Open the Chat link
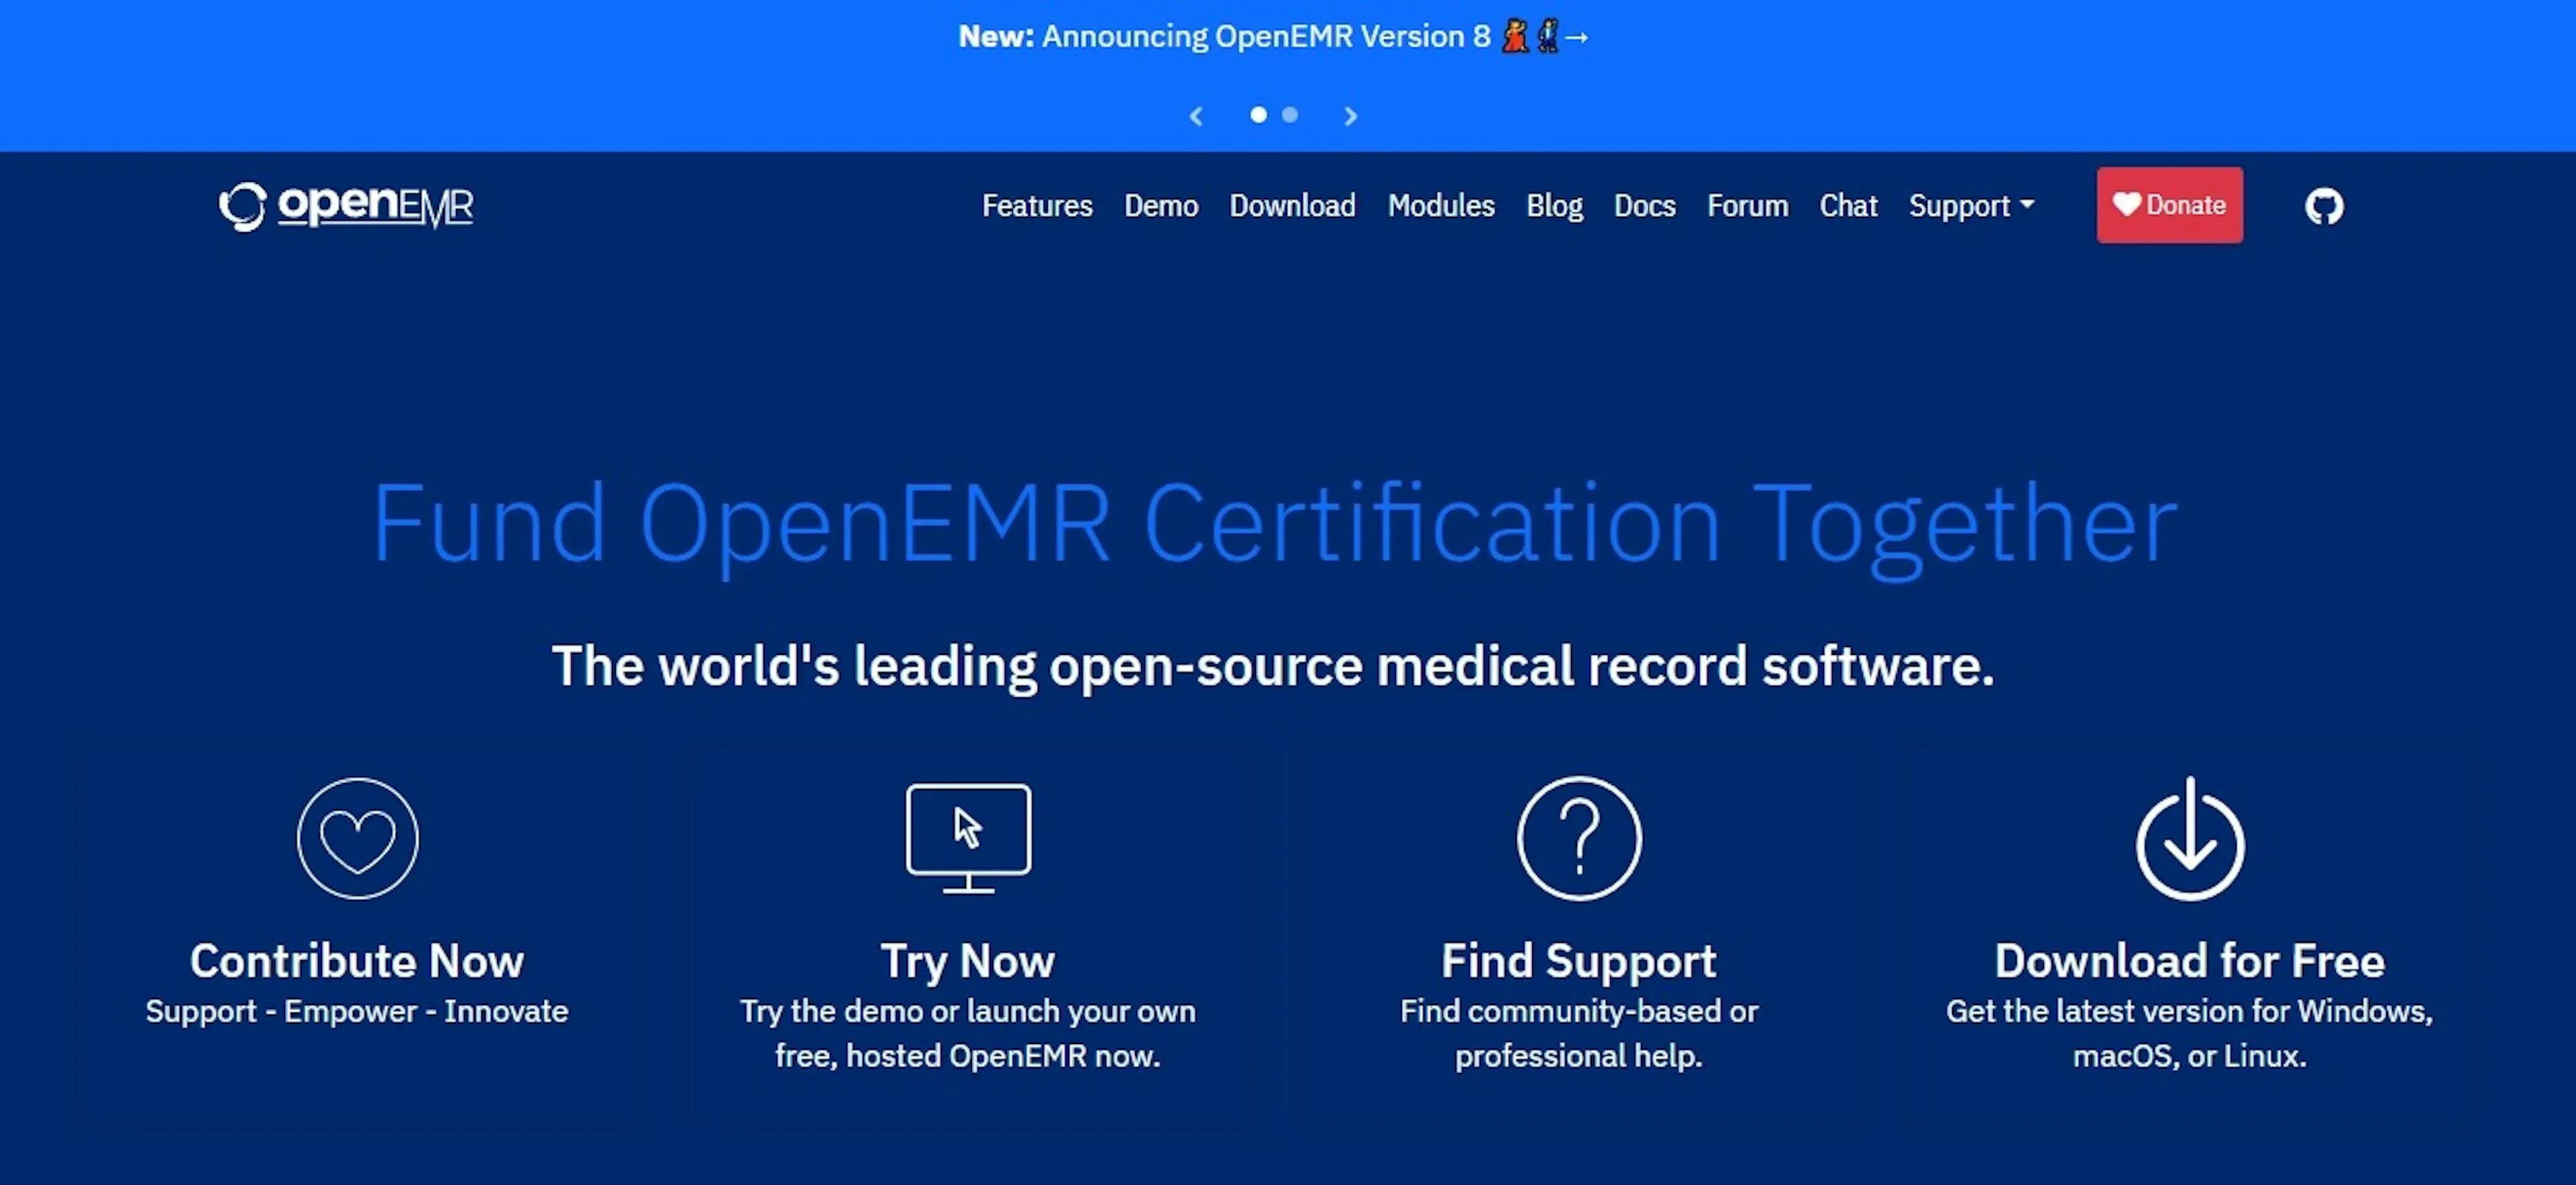2576x1185 pixels. tap(1848, 205)
